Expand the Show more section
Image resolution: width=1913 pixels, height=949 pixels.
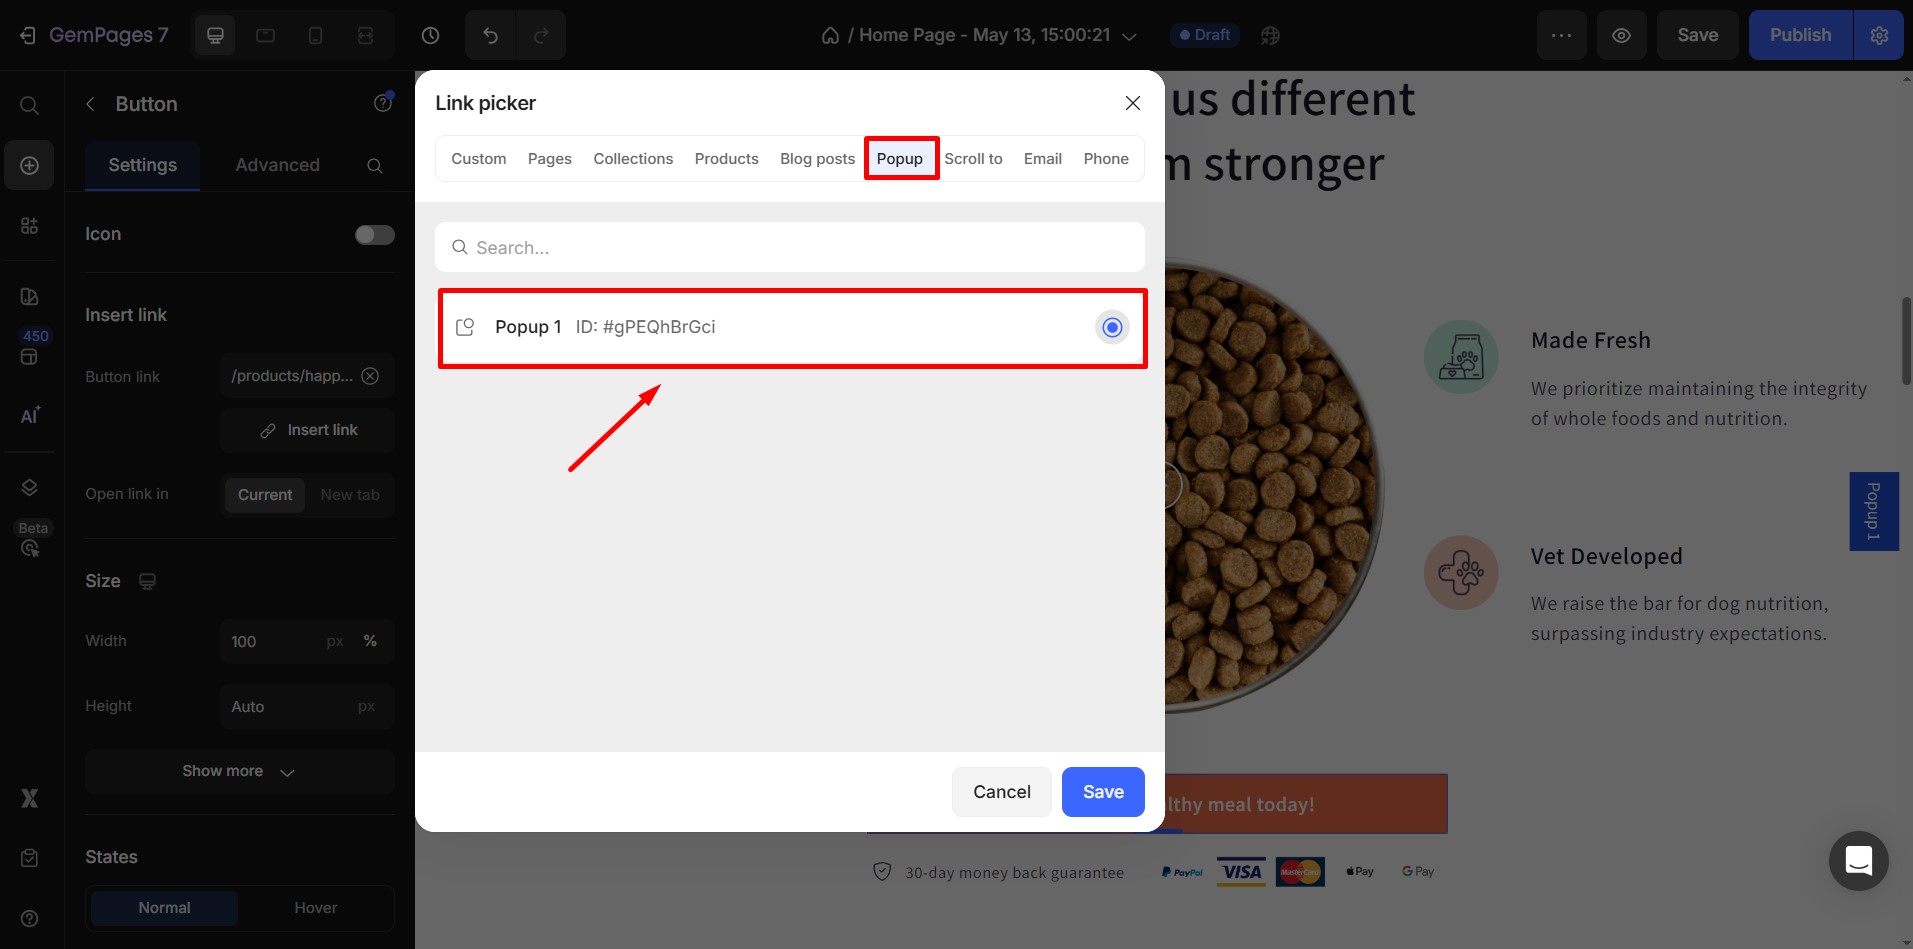pyautogui.click(x=238, y=771)
